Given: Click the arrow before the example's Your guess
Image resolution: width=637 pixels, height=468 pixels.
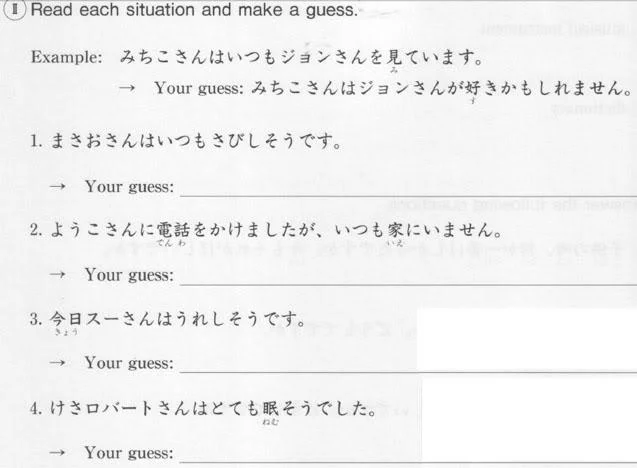Looking at the screenshot, I should [126, 88].
